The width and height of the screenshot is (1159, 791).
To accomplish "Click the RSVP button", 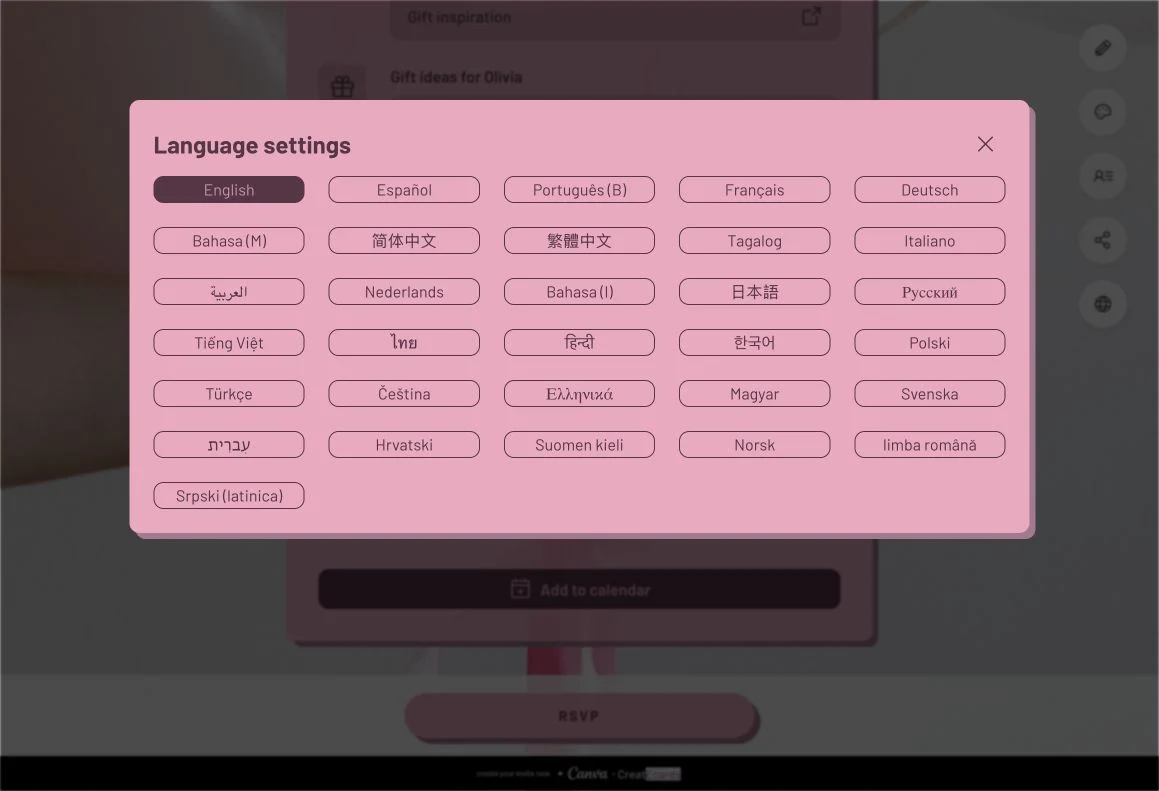I will coord(580,716).
